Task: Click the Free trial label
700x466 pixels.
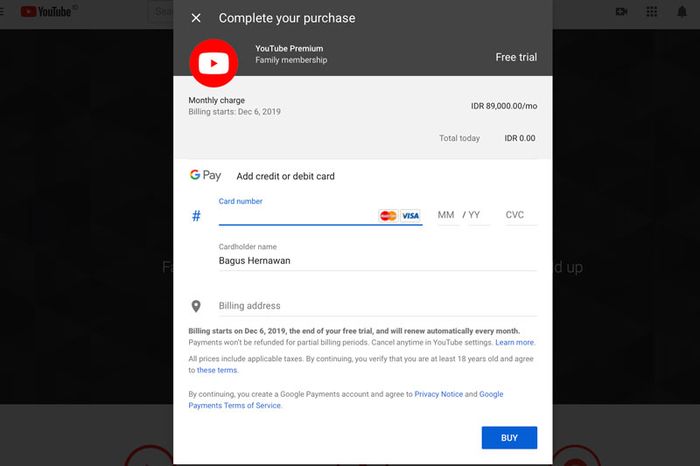Action: pyautogui.click(x=516, y=58)
